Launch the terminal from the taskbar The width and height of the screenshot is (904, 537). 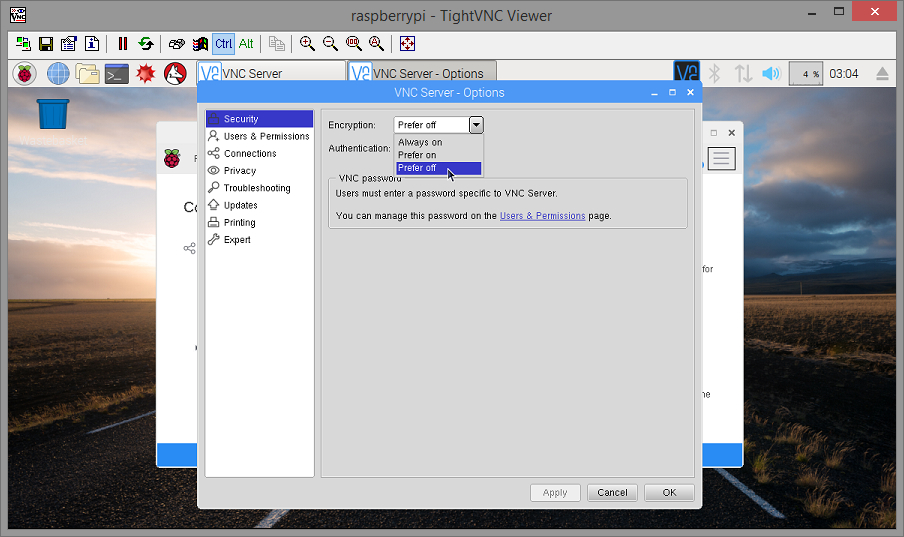click(116, 74)
